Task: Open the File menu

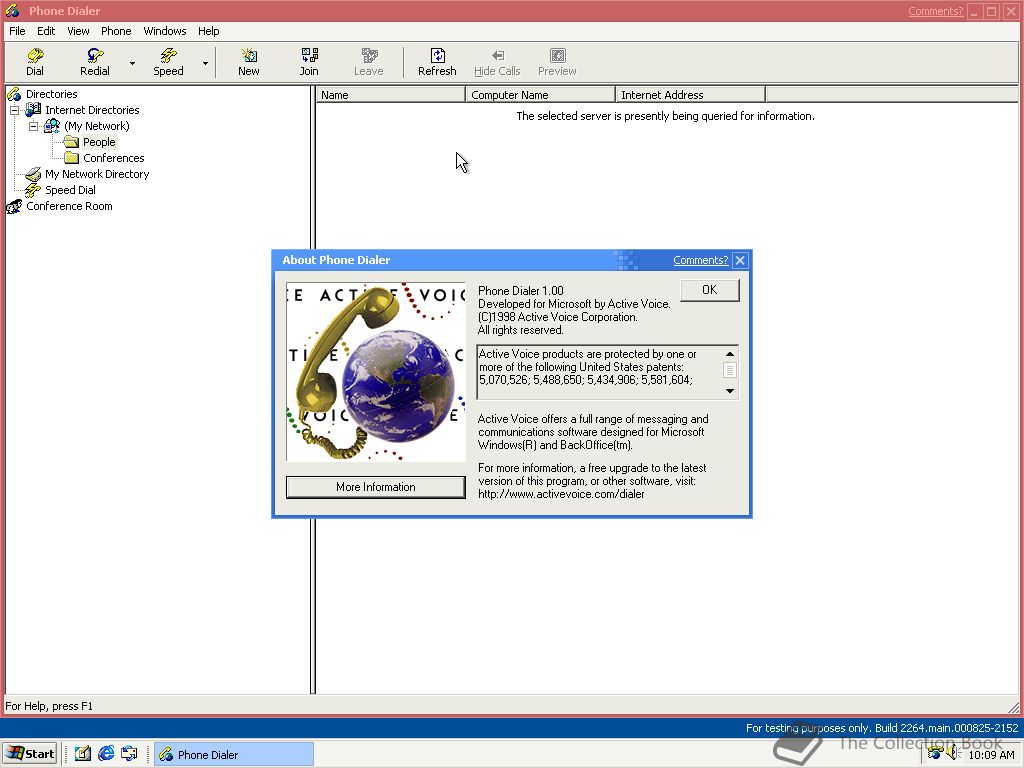Action: [17, 31]
